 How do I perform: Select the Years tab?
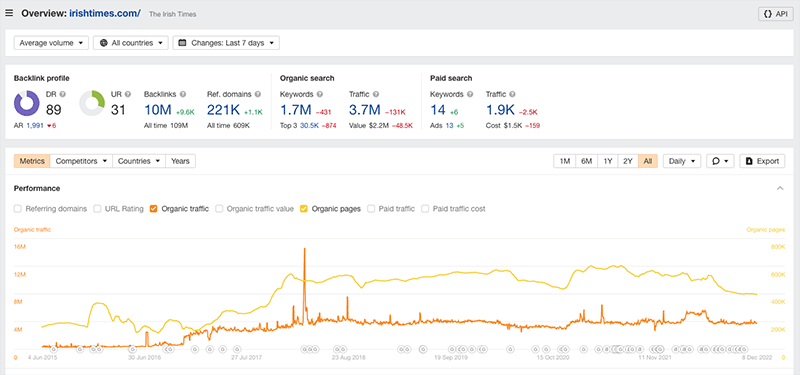pos(181,161)
